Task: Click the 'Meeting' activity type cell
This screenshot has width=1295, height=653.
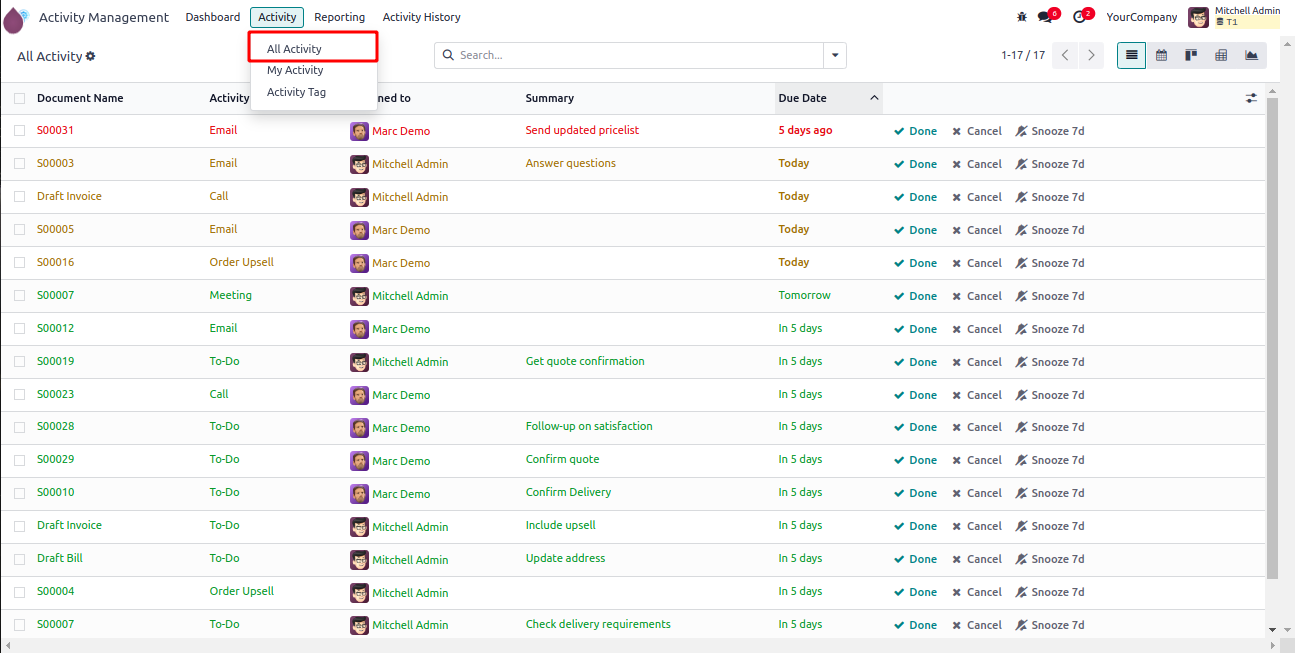Action: [x=231, y=295]
